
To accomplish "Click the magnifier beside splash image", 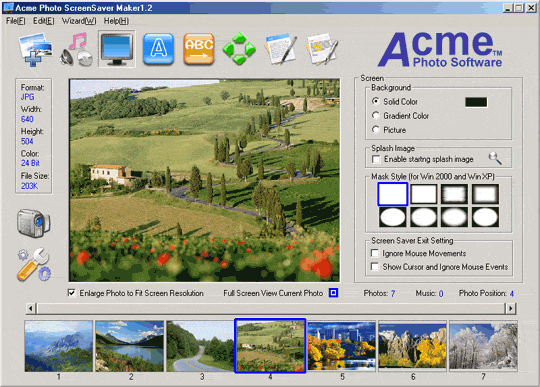I will 495,158.
